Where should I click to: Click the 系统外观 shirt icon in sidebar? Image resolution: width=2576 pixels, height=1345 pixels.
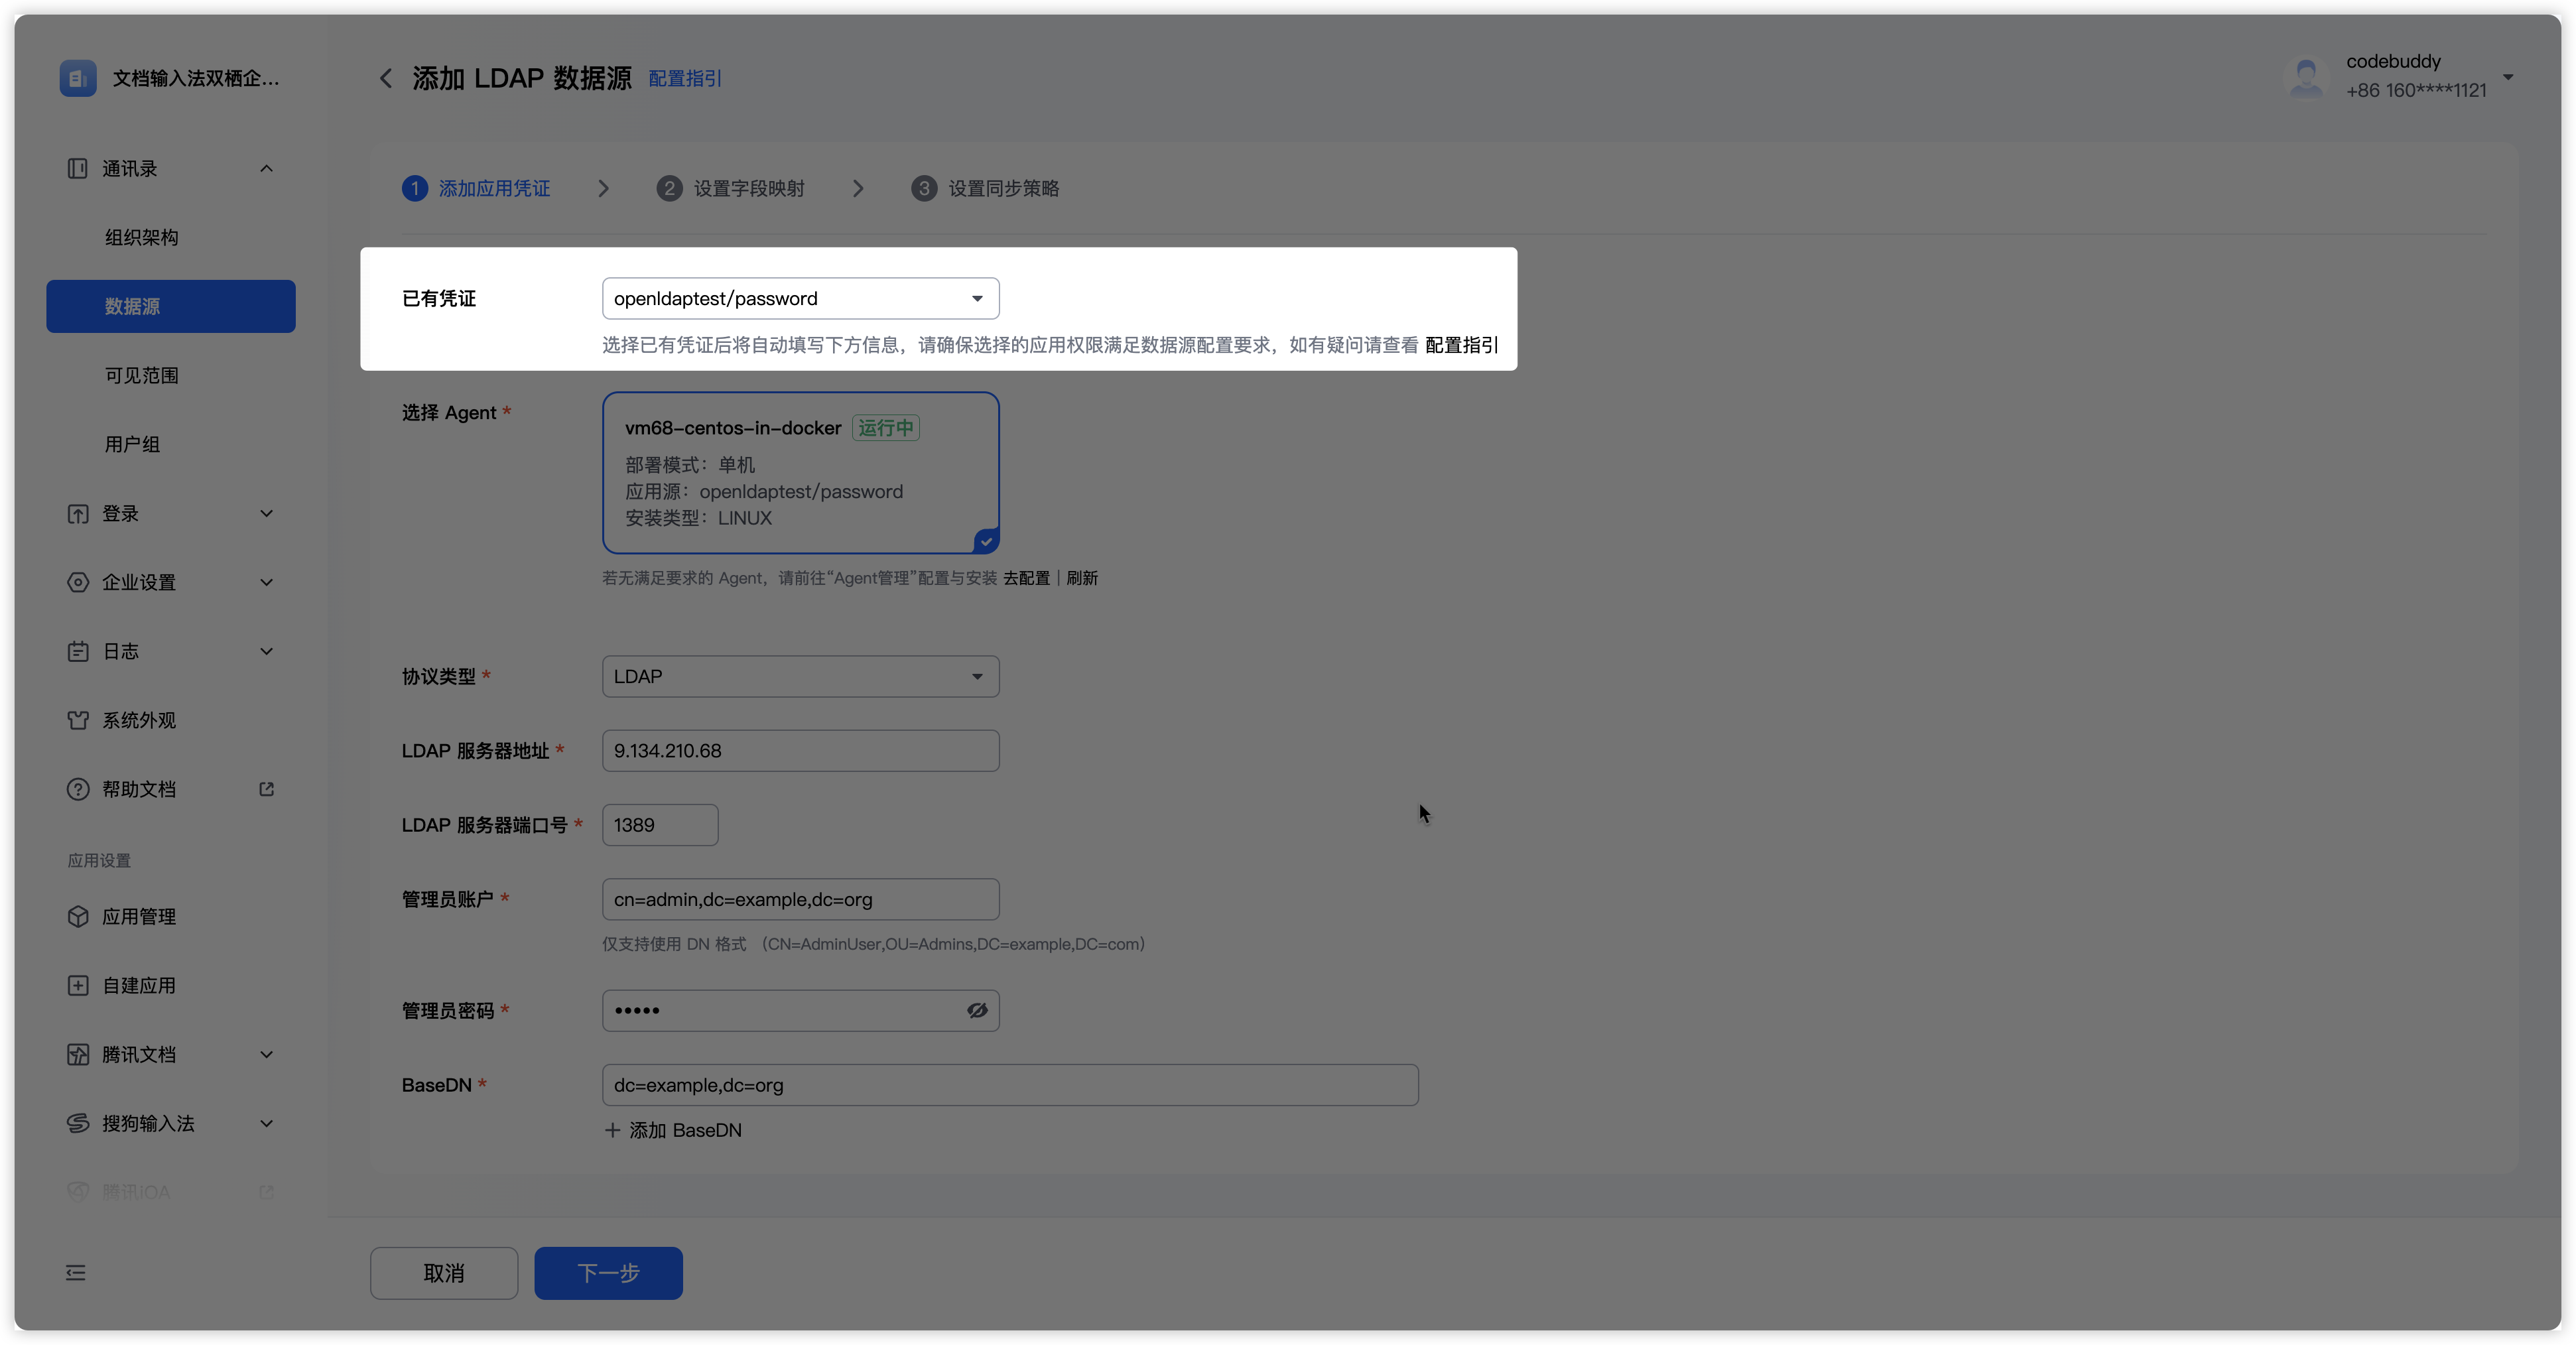[x=77, y=720]
